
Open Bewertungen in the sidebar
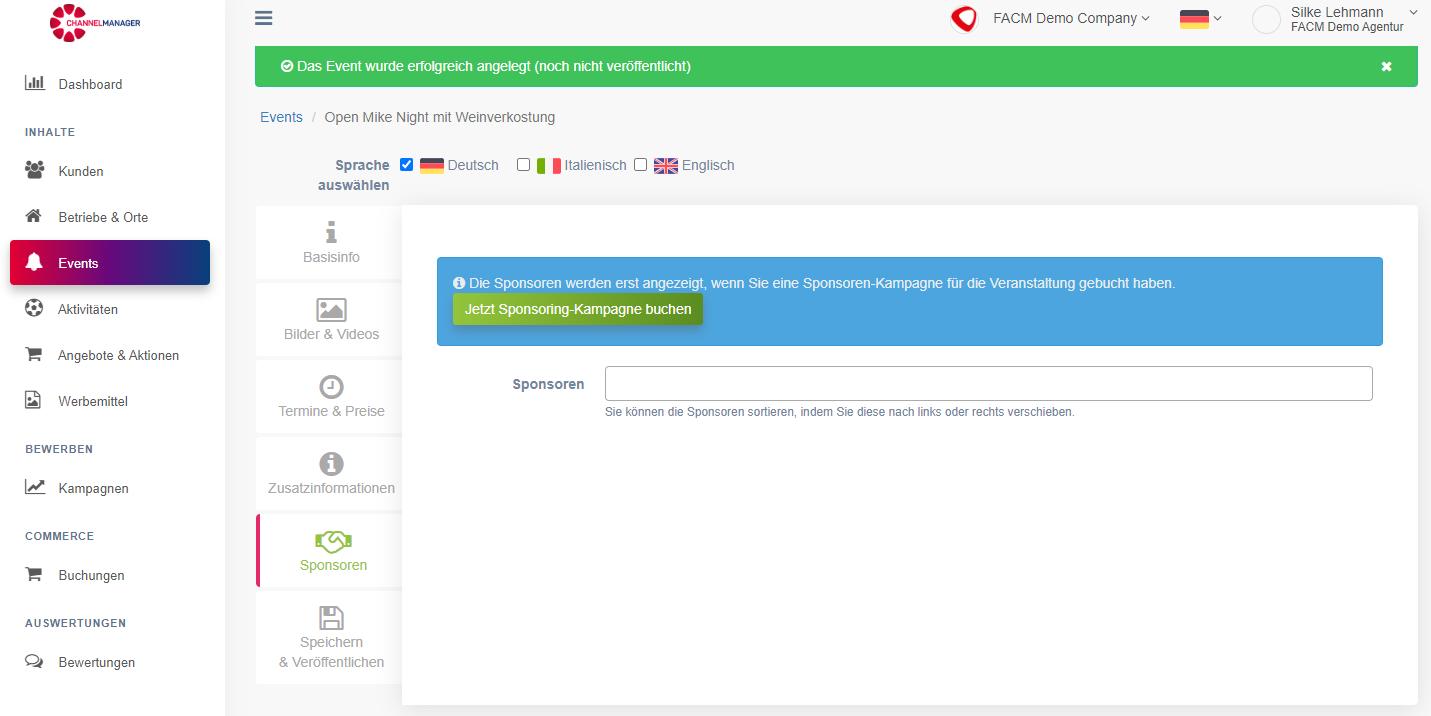pos(97,662)
